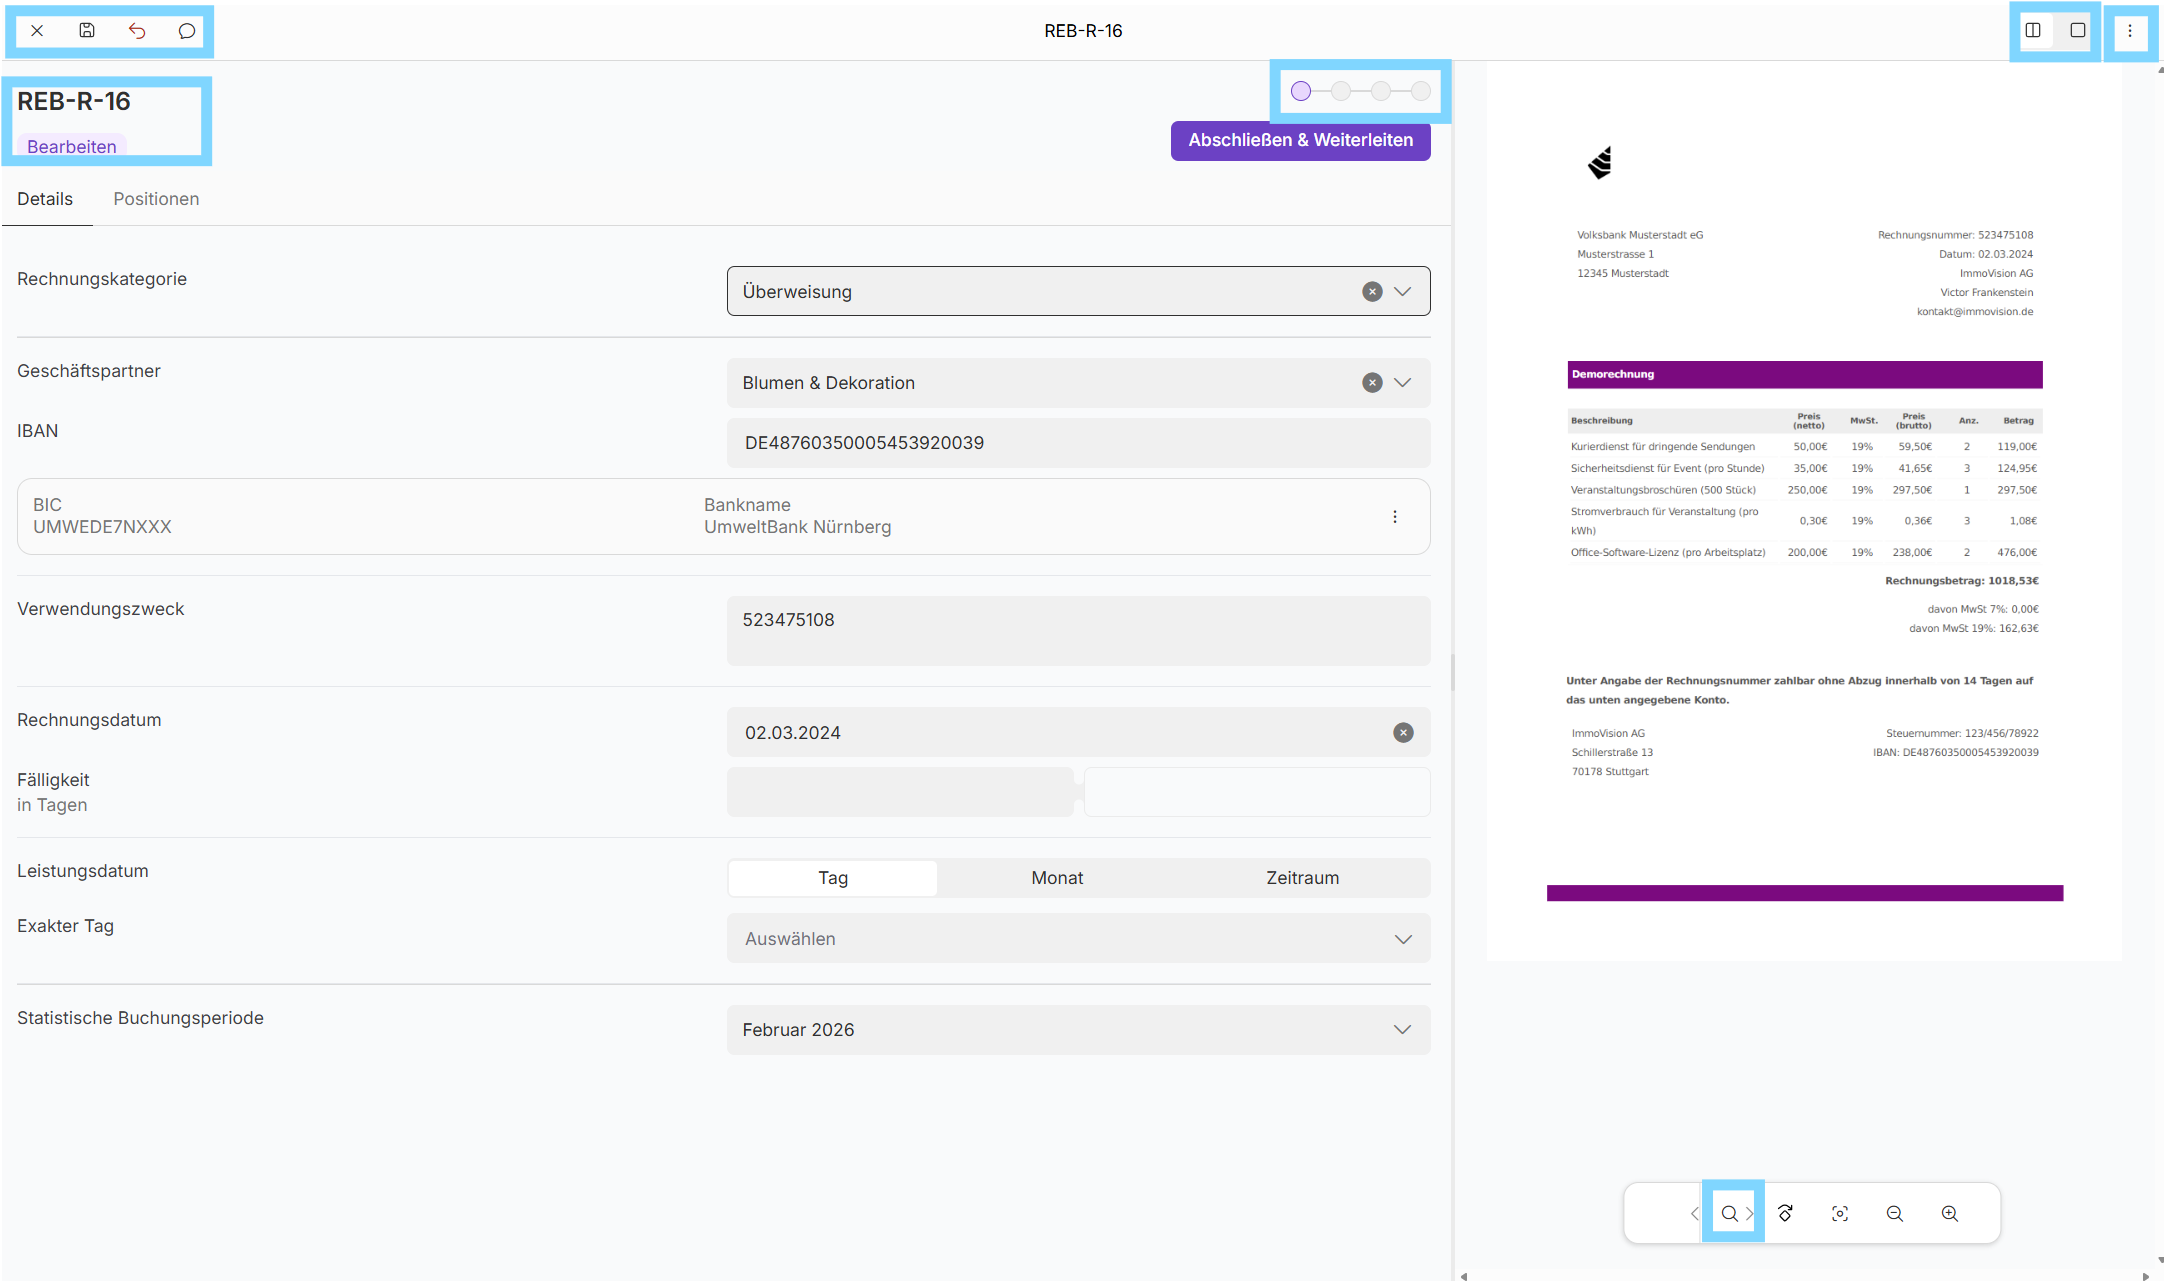Screen dimensions: 2164x1281
Task: Switch to the Positionen tab
Action: (x=156, y=199)
